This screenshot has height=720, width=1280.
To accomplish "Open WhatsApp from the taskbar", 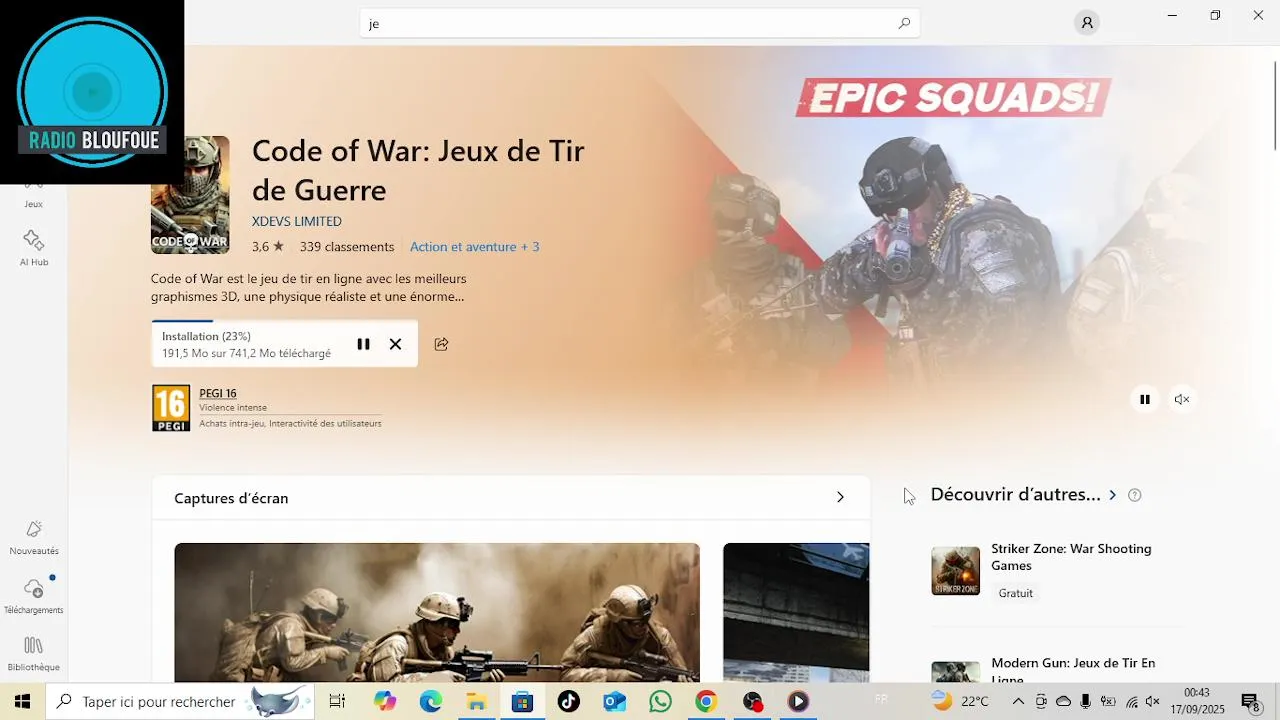I will (660, 701).
